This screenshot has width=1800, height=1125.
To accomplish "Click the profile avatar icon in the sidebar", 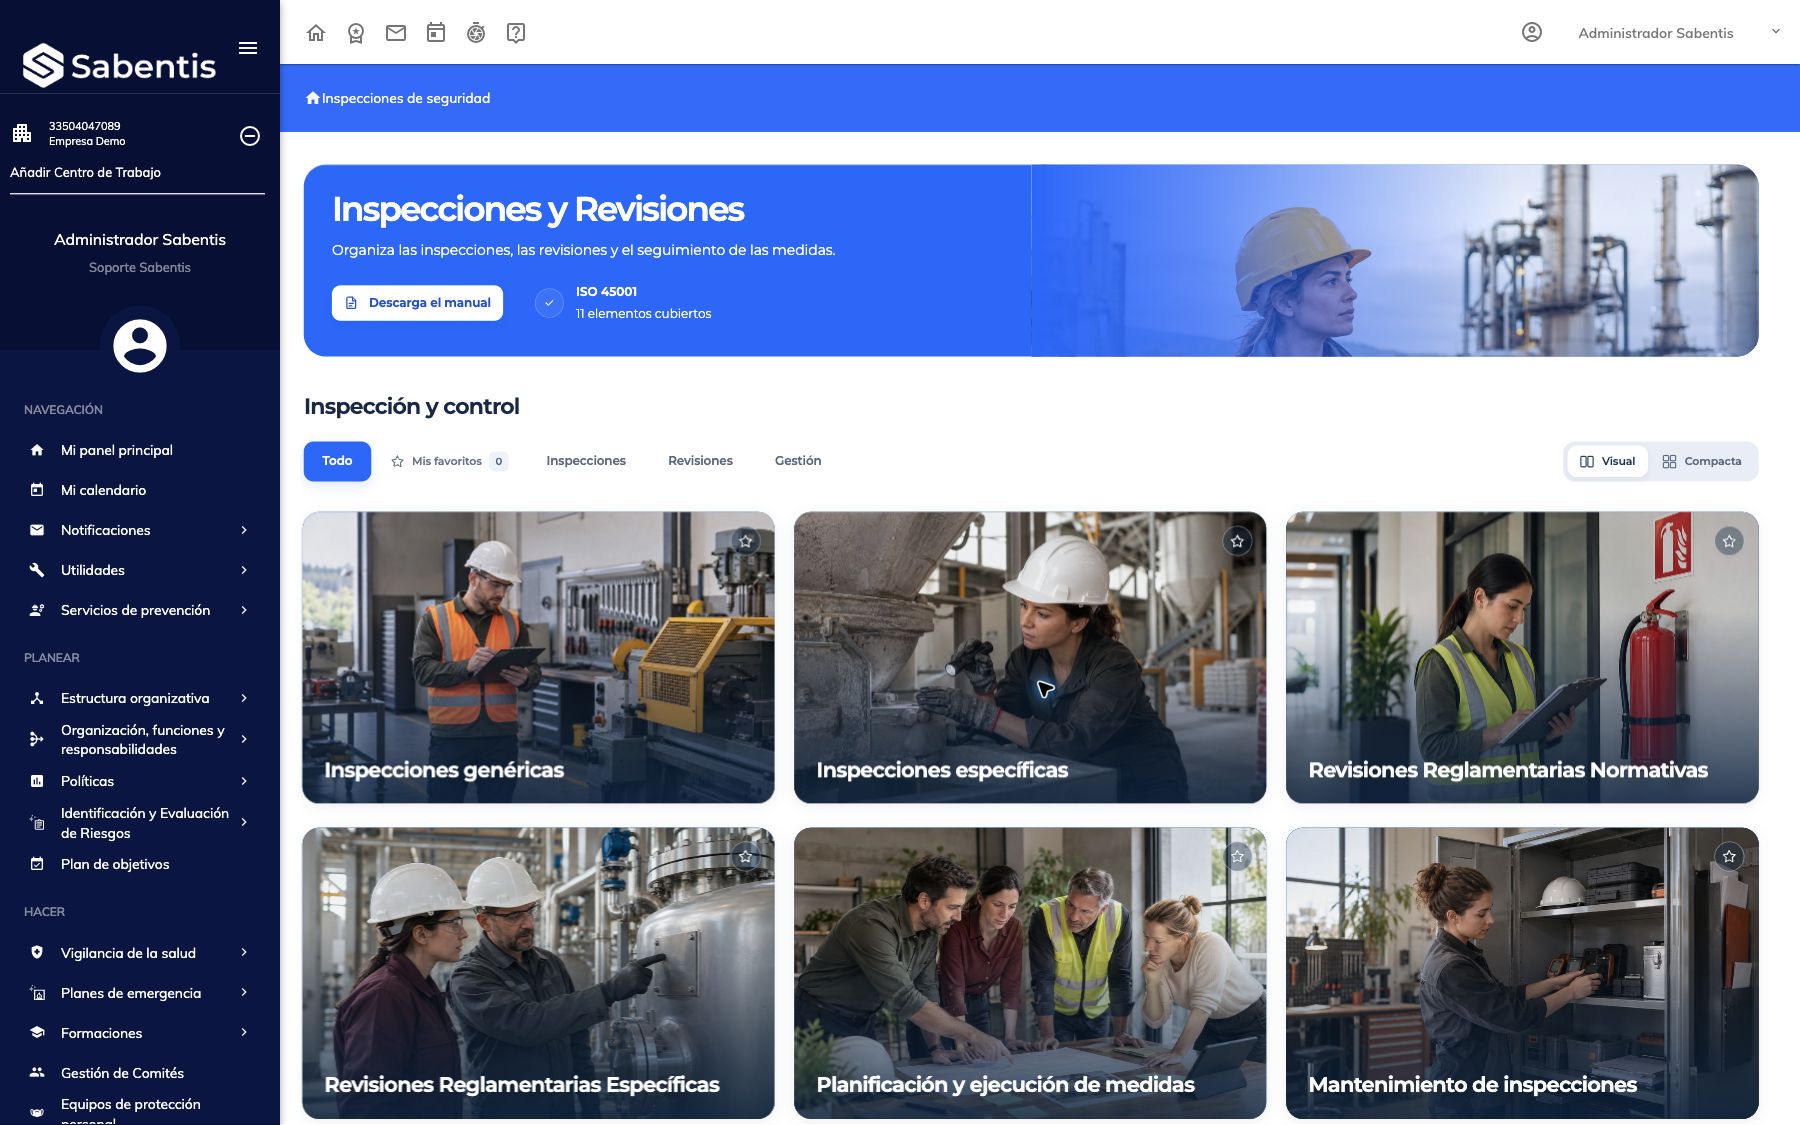I will click(140, 345).
